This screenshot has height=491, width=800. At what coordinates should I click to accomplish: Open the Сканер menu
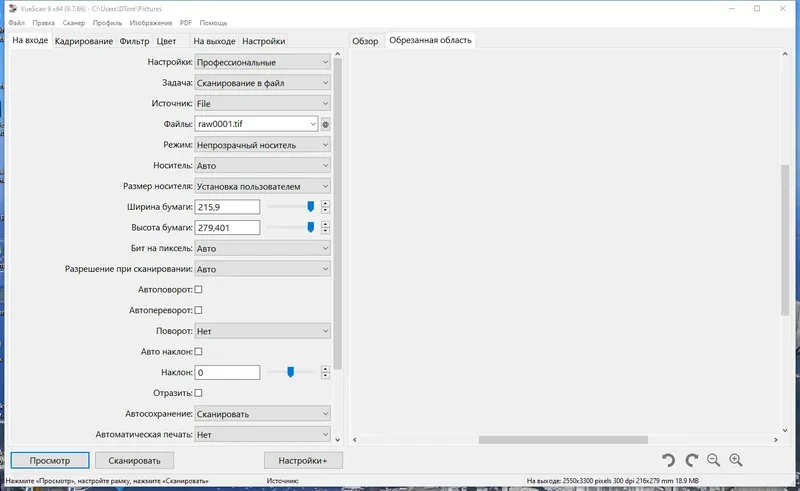tap(74, 23)
